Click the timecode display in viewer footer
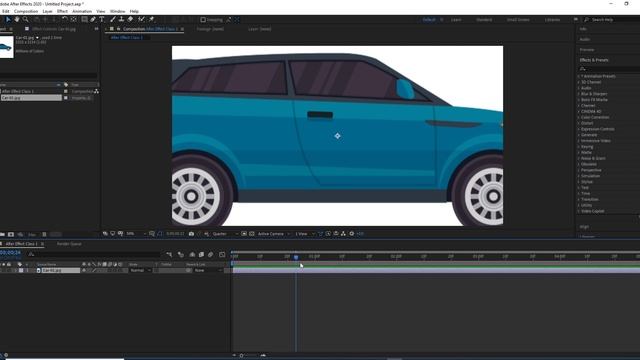The image size is (640, 360). click(176, 234)
